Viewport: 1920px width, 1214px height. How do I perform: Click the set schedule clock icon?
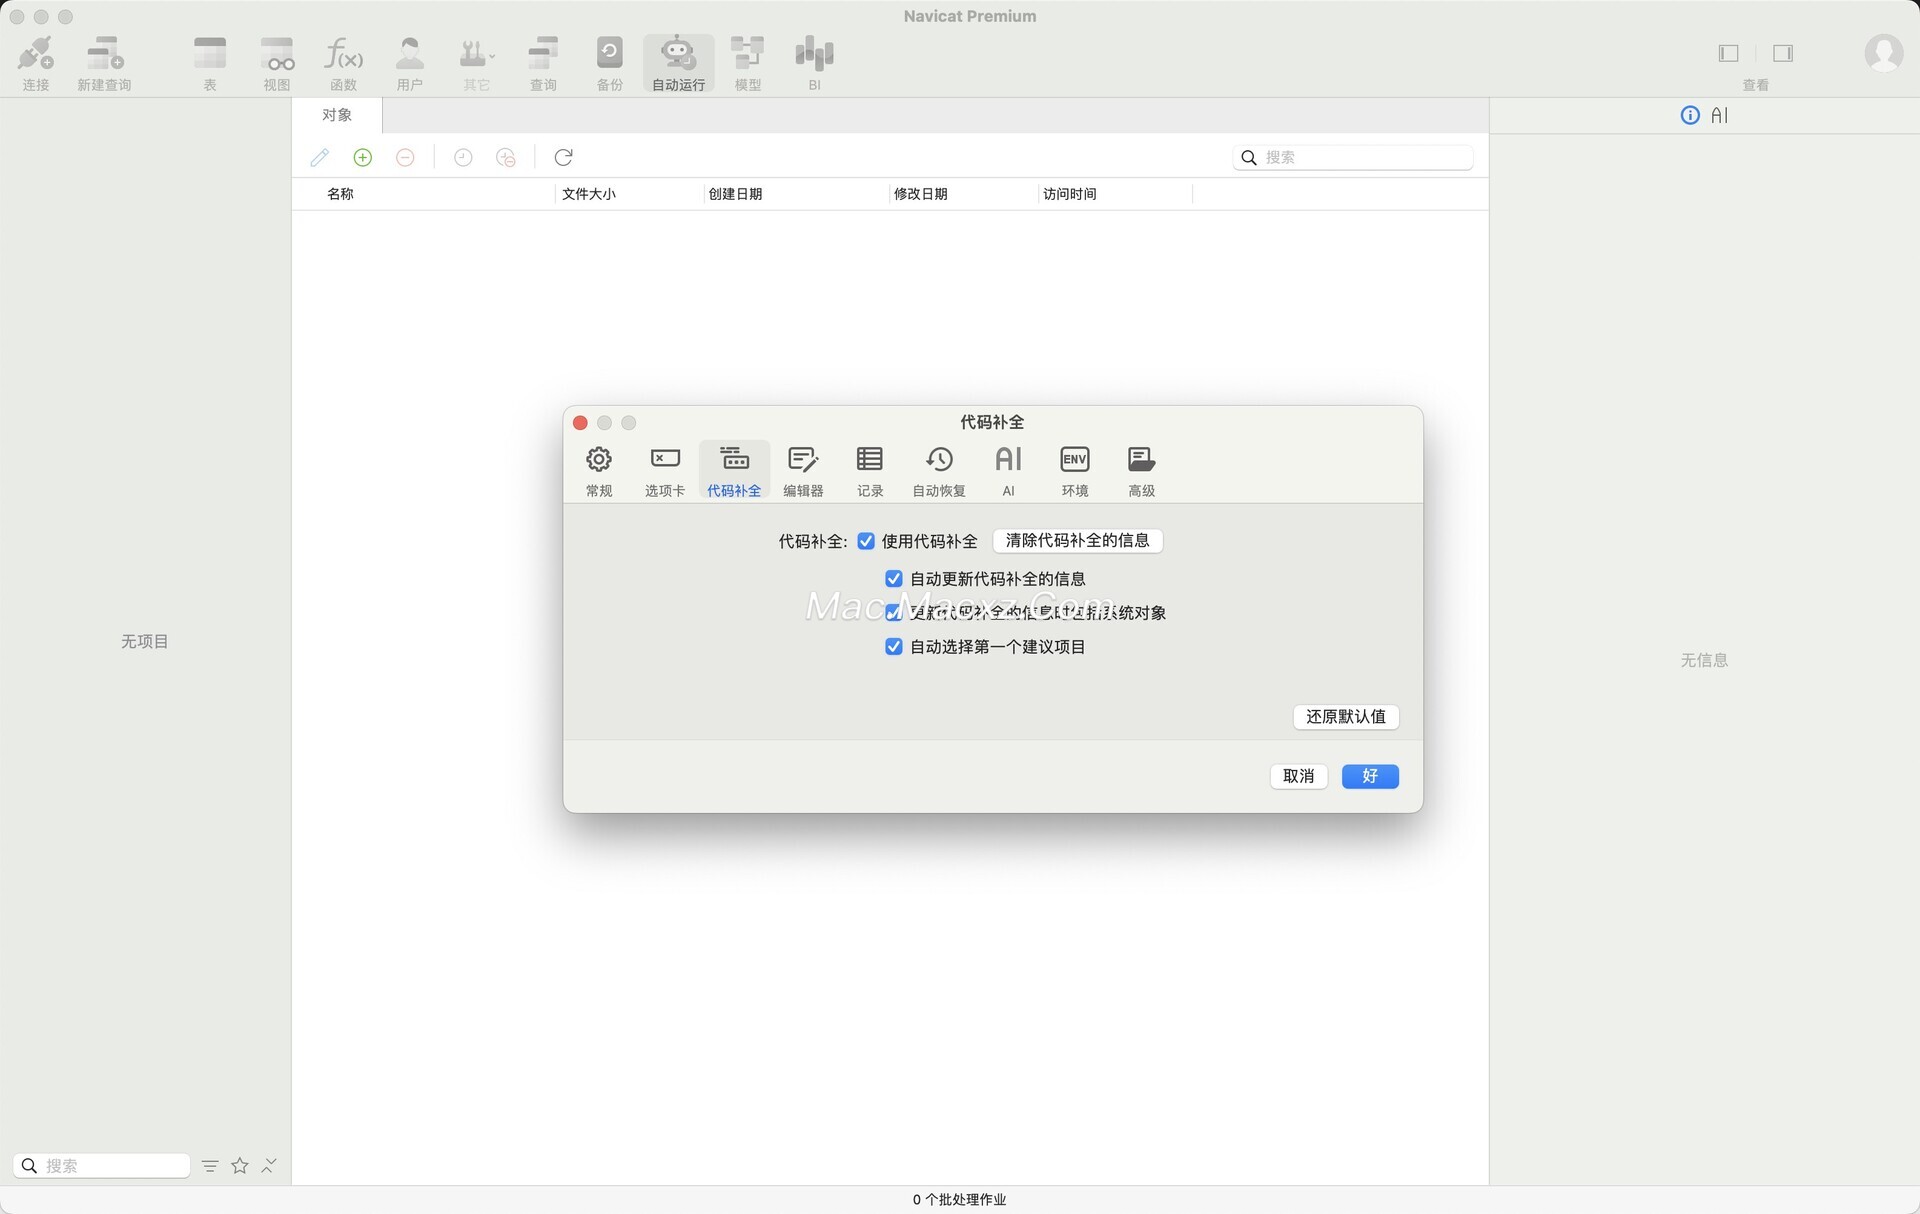click(463, 157)
